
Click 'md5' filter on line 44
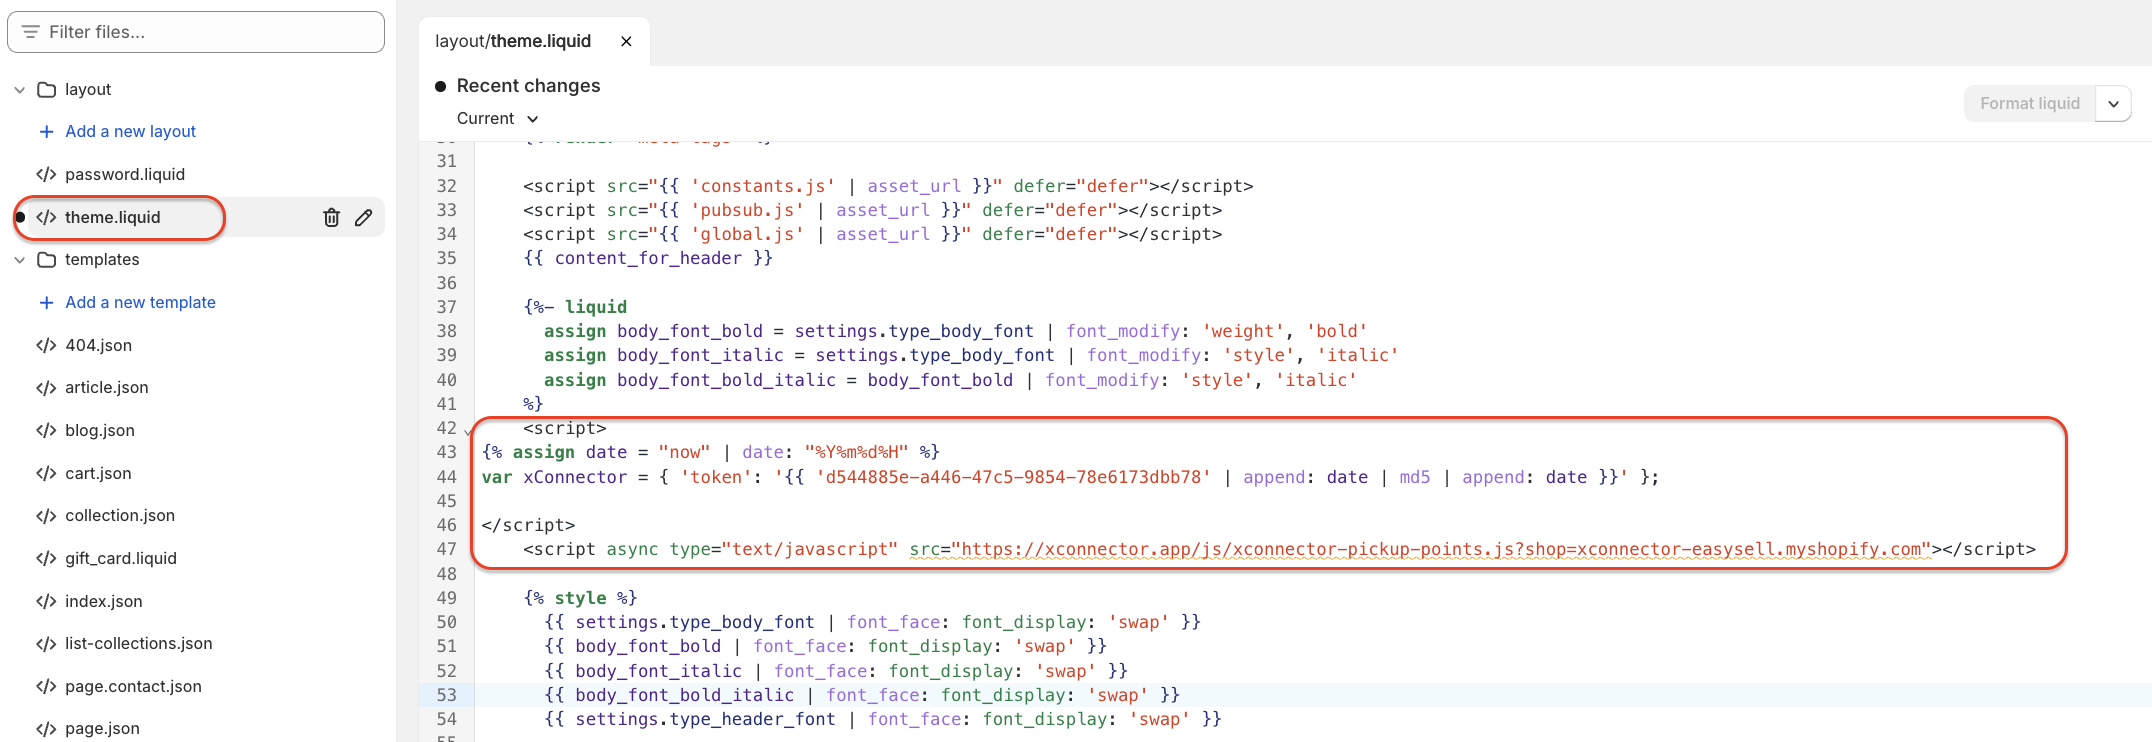[x=1415, y=477]
